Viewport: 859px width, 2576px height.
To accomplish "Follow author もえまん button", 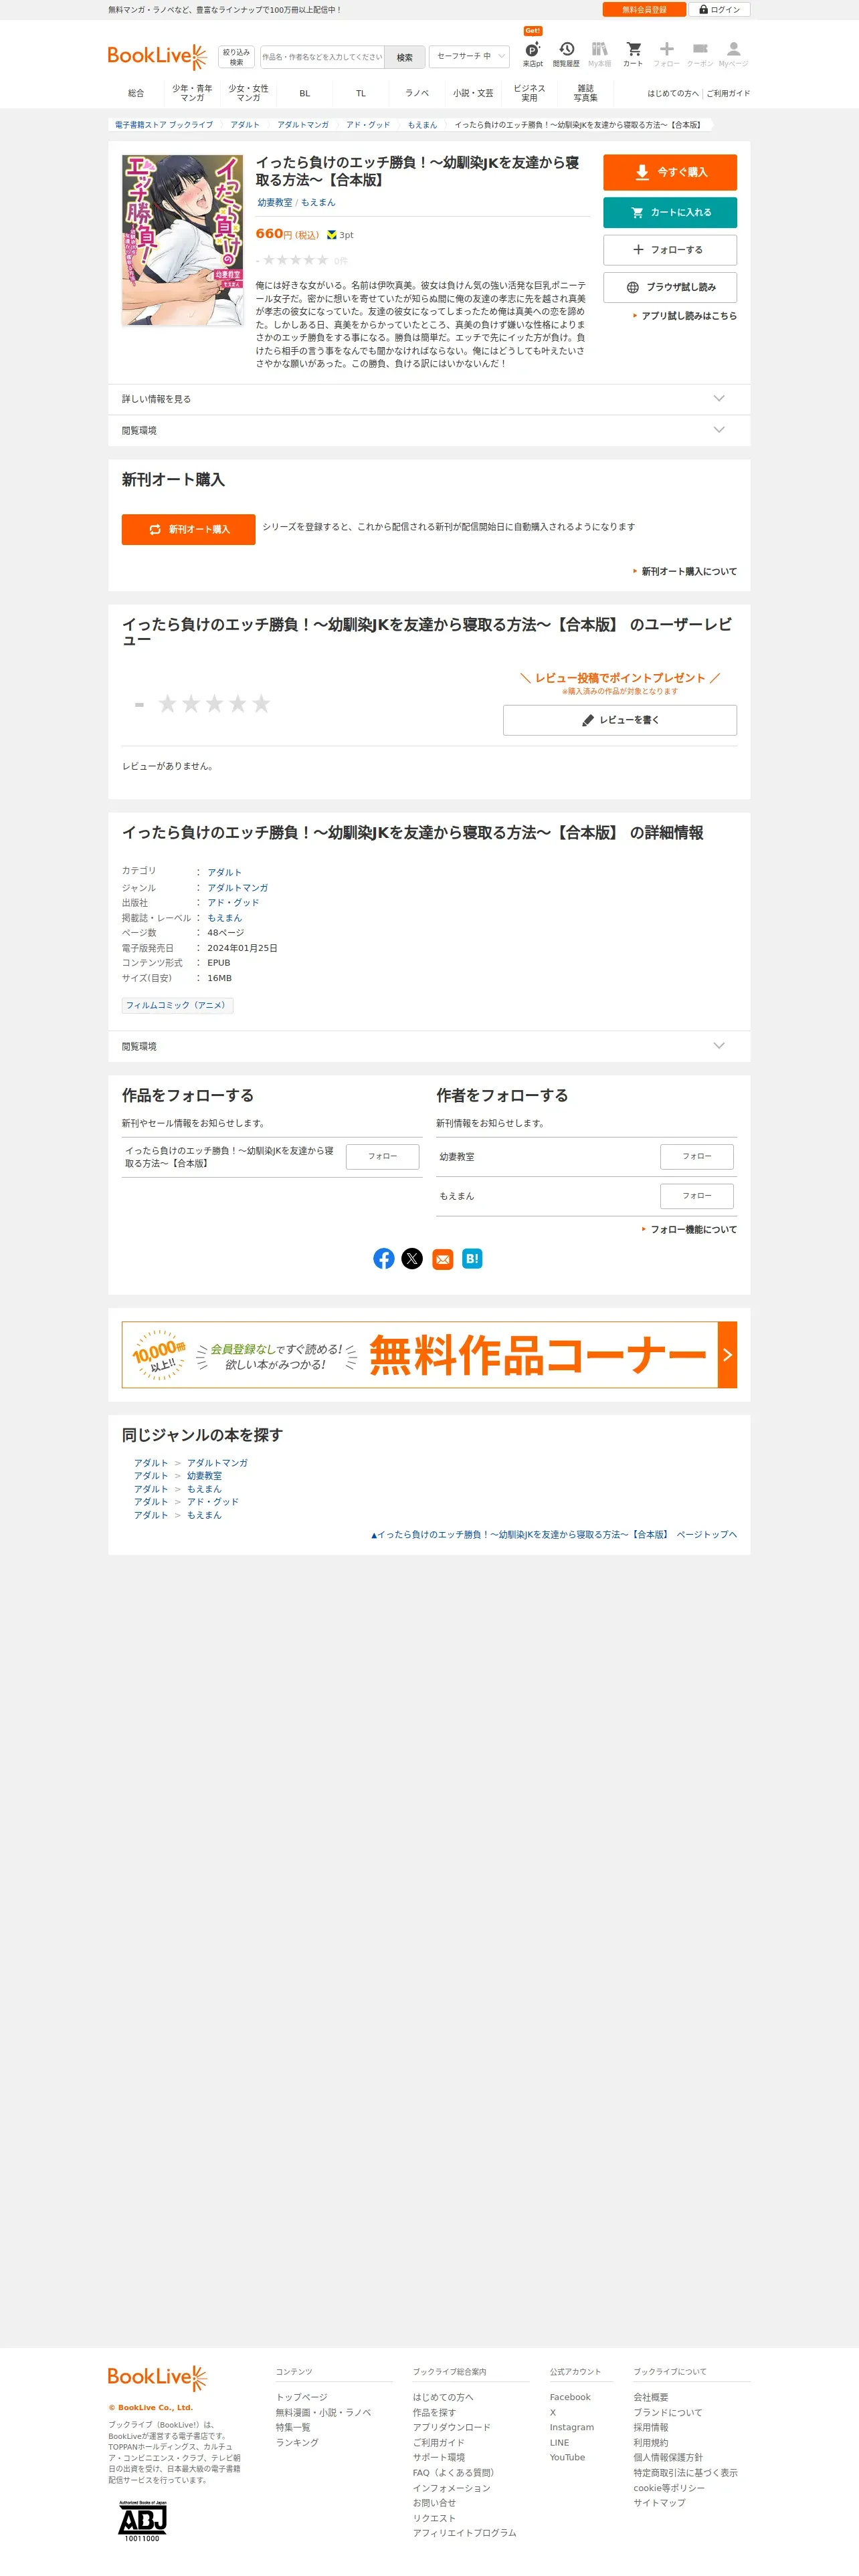I will [x=697, y=1195].
